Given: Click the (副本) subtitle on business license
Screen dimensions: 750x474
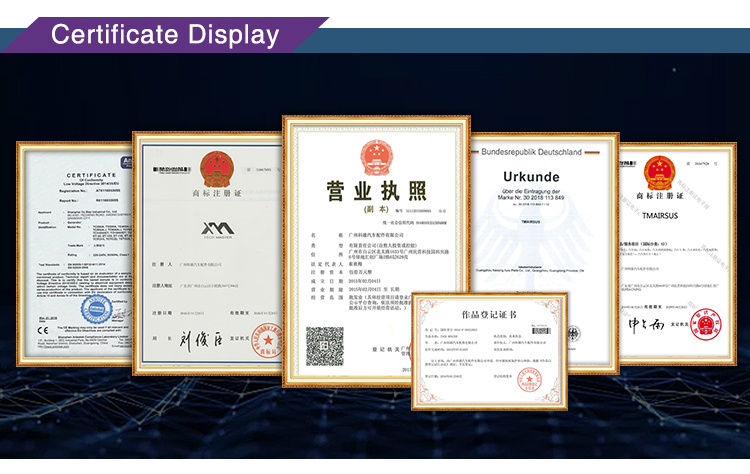Looking at the screenshot, I should pyautogui.click(x=376, y=209).
